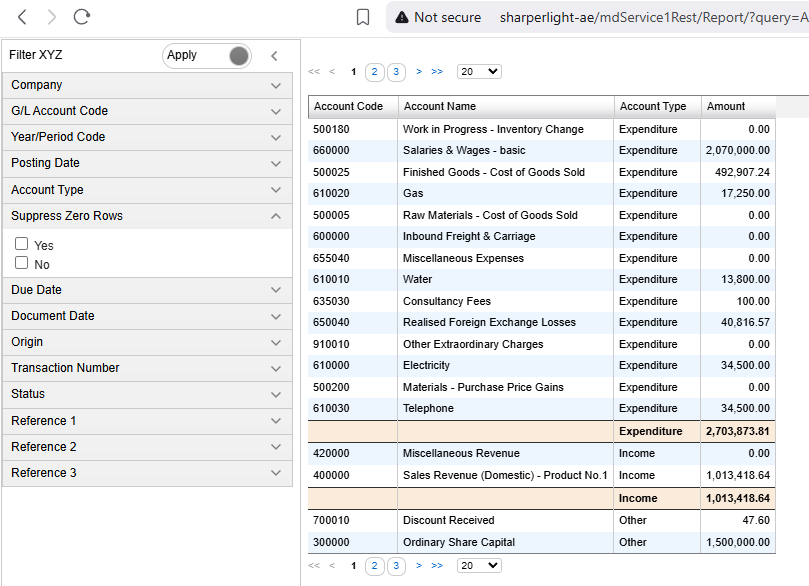Click the Discount Received cell
The image size is (809, 586).
[506, 520]
